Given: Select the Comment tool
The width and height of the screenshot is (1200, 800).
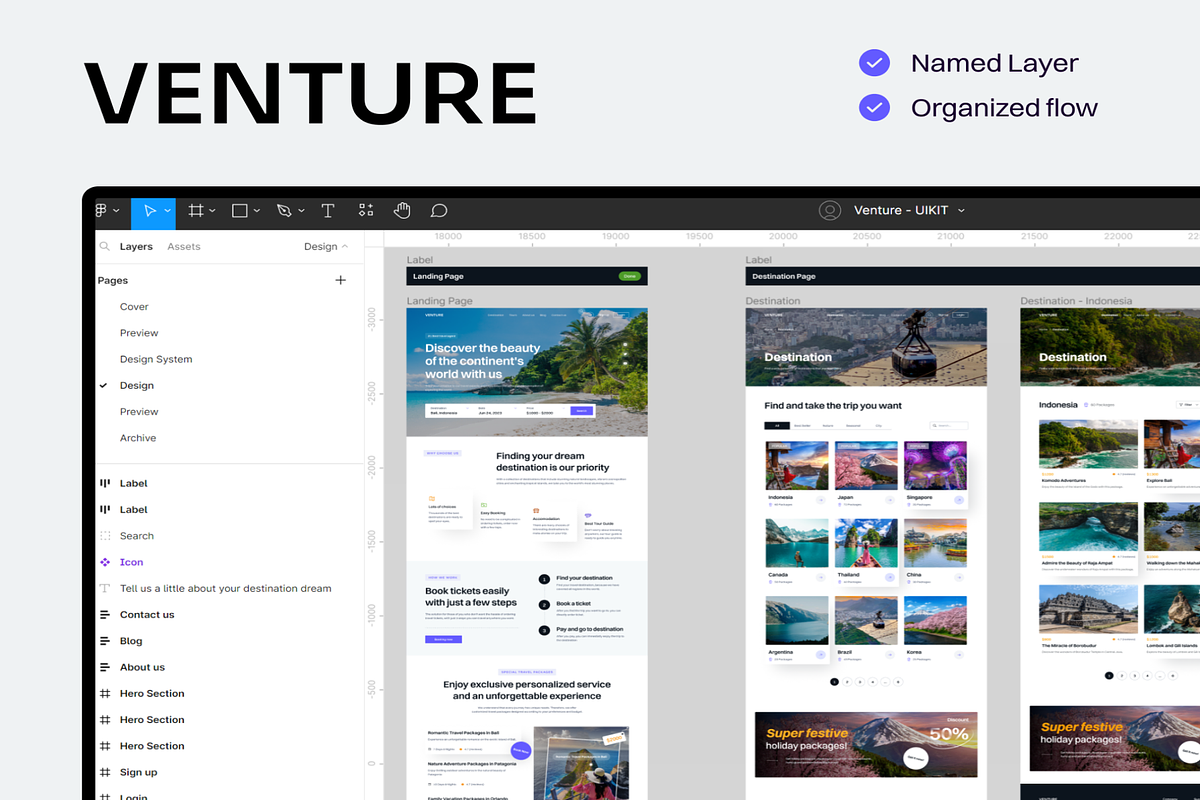Looking at the screenshot, I should pos(438,210).
